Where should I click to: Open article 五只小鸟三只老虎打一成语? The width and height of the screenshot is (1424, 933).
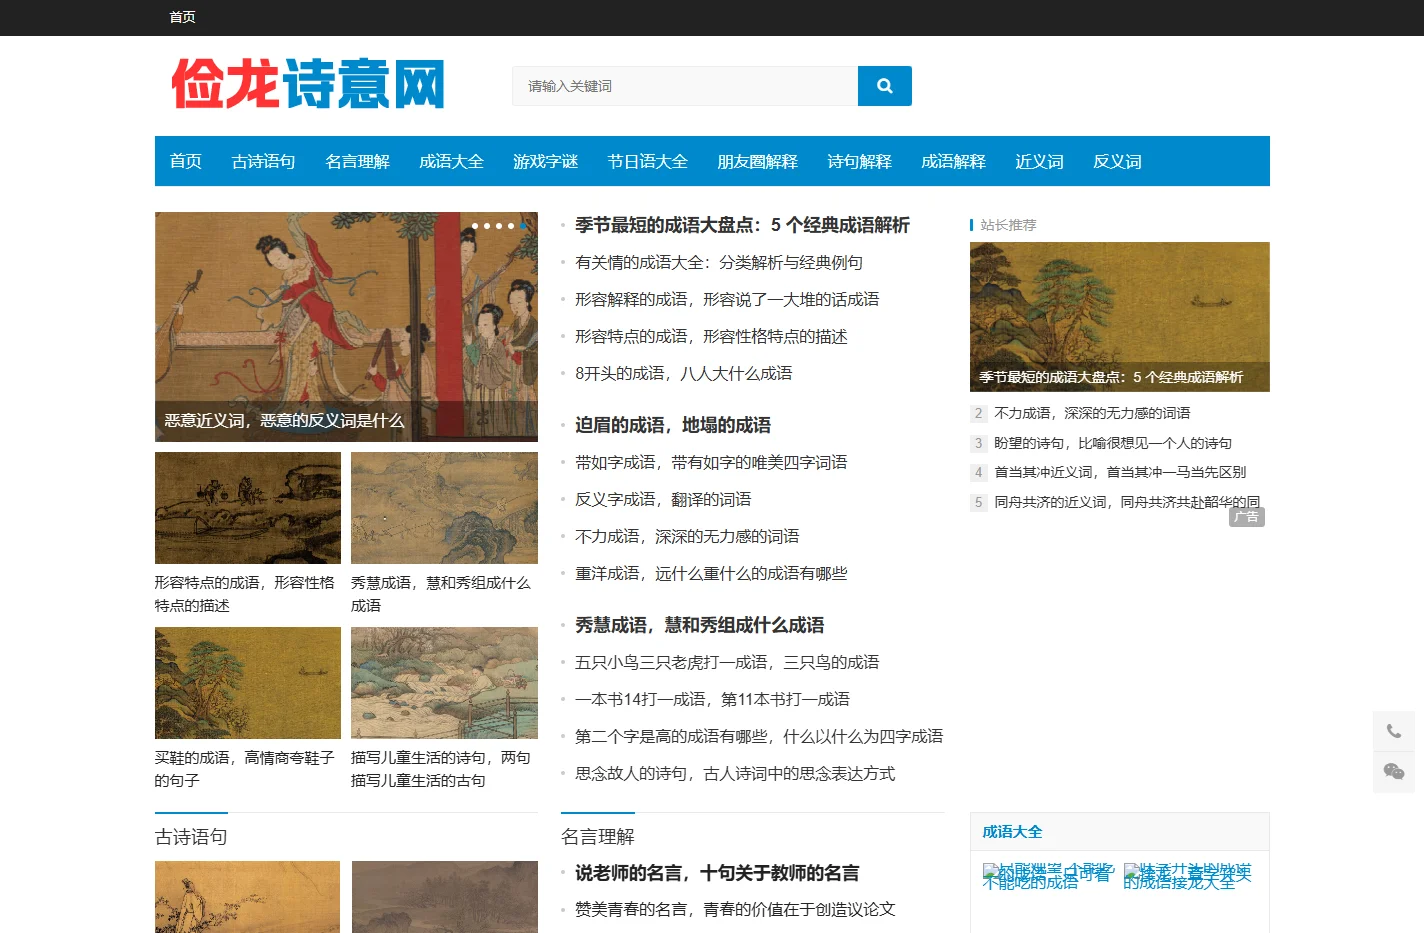click(727, 662)
